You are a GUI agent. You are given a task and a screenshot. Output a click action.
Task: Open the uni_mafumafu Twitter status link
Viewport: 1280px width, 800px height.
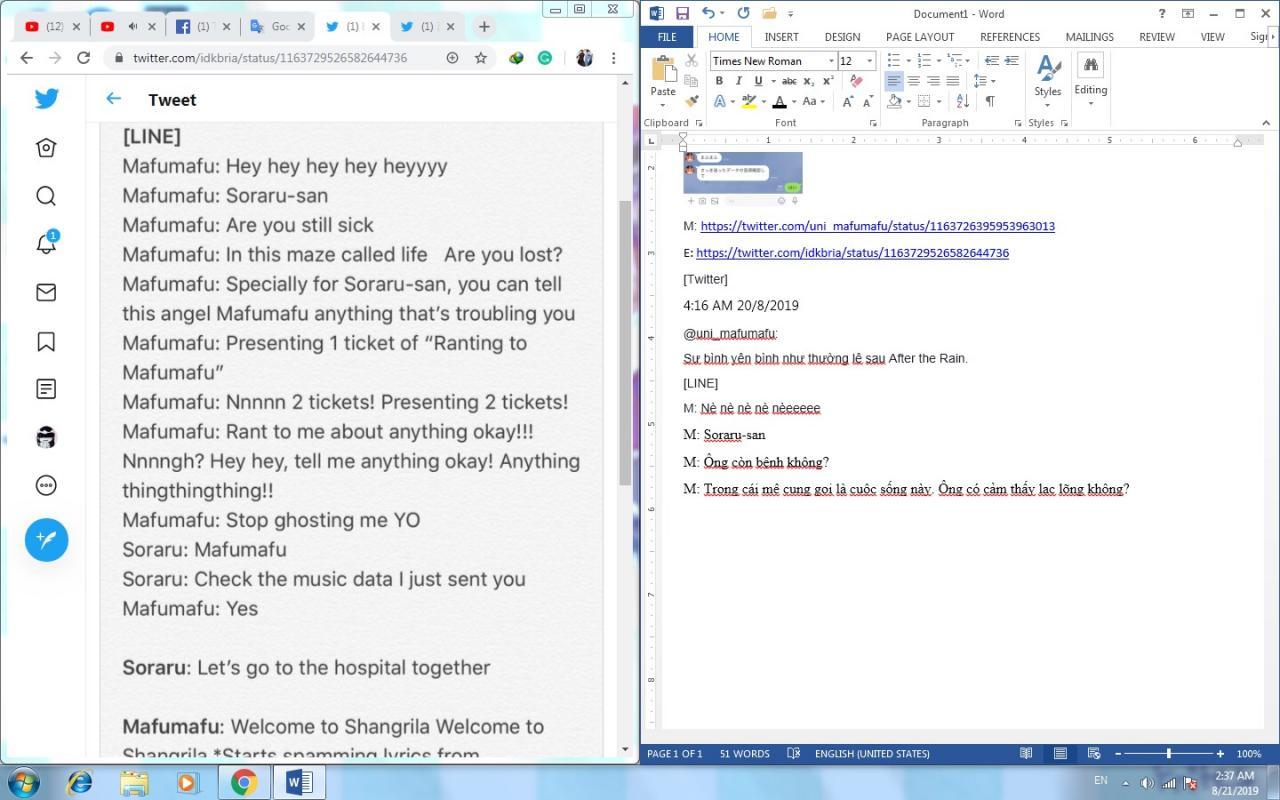point(877,226)
